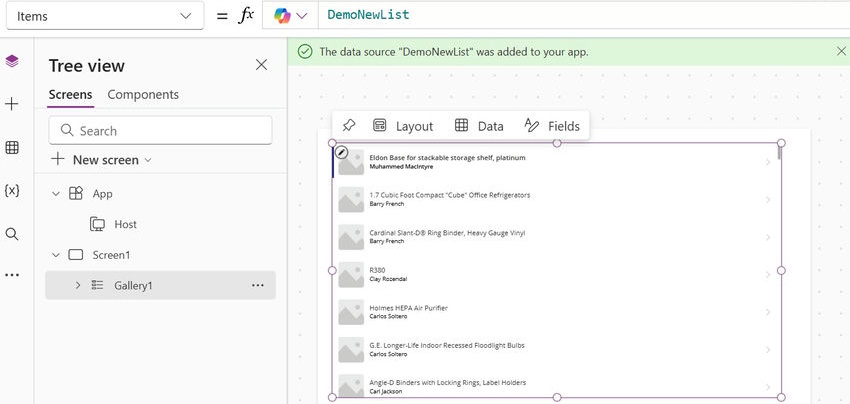This screenshot has width=850, height=404.
Task: Expand the Gallery1 tree node
Action: [x=78, y=285]
